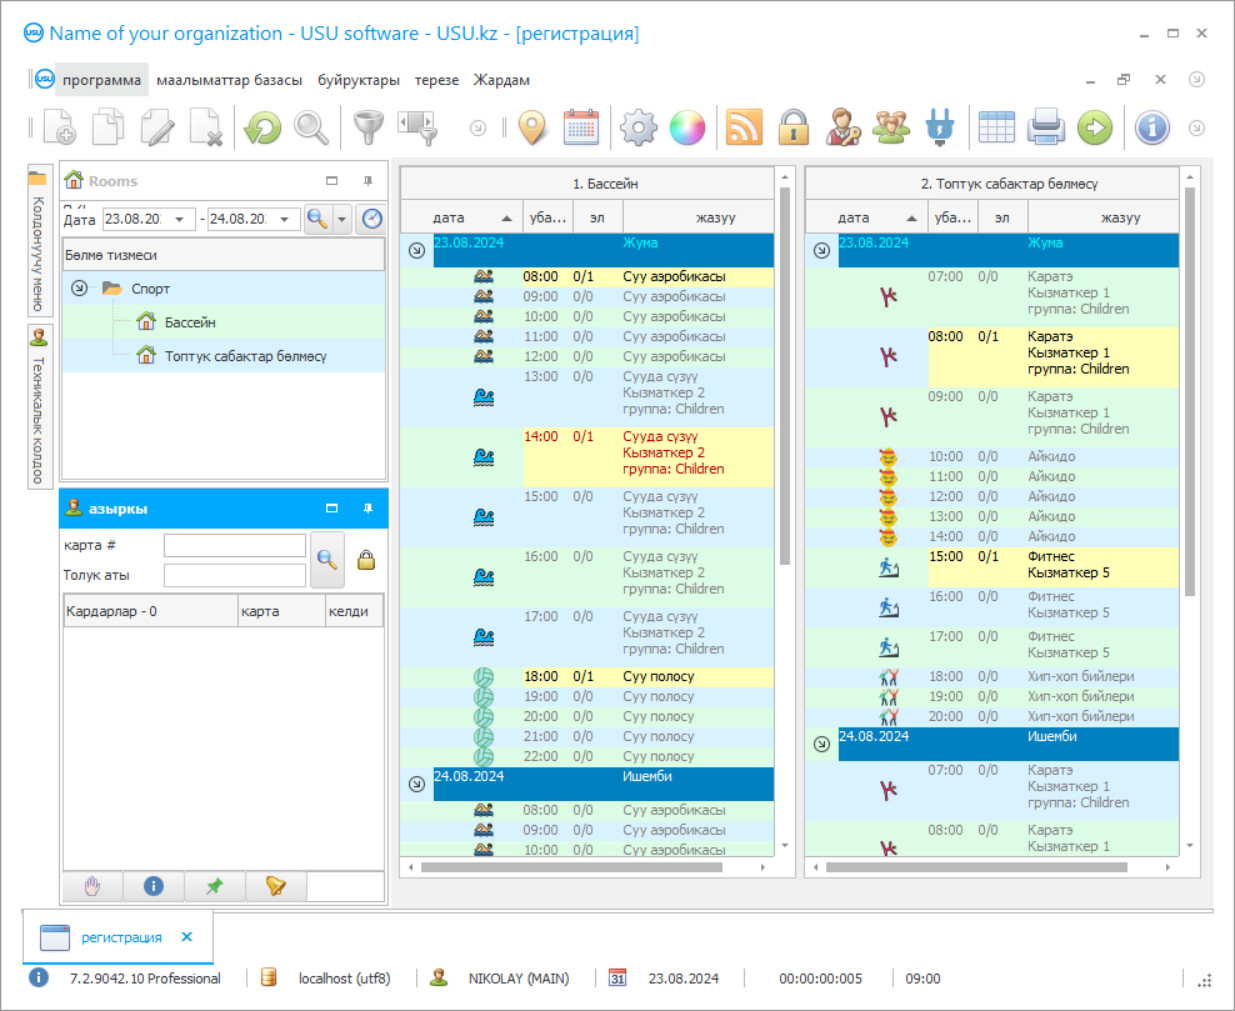The height and width of the screenshot is (1011, 1235).
Task: Collapse the Спорт tree node
Action: (79, 288)
